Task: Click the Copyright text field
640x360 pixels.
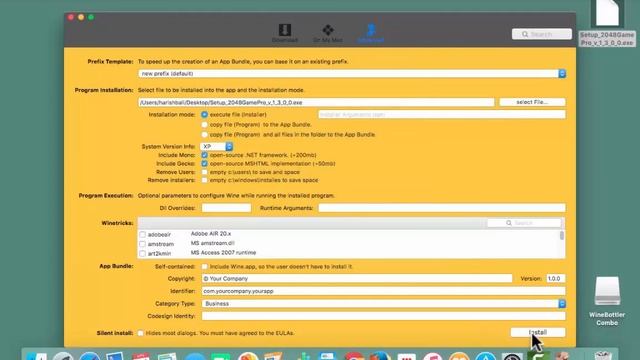Action: point(357,278)
